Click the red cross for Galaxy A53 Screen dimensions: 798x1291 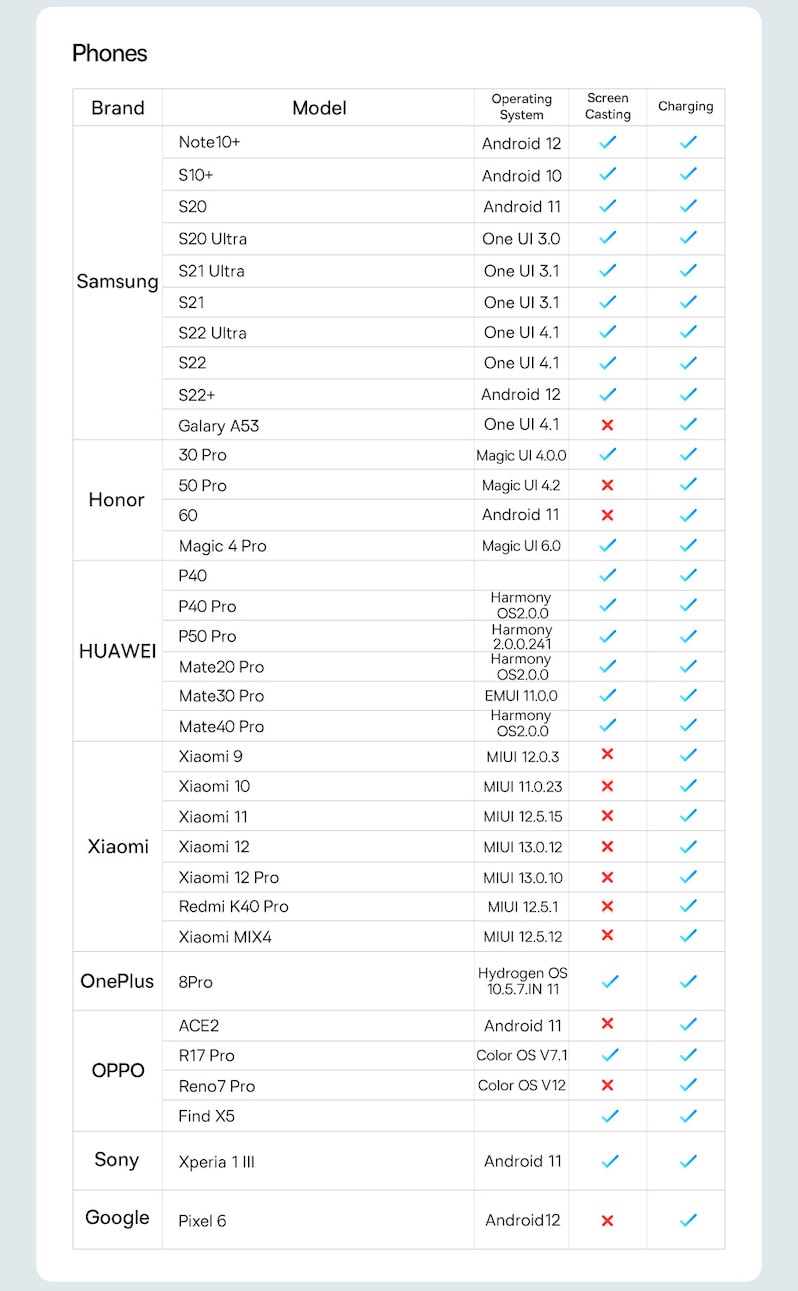coord(607,425)
